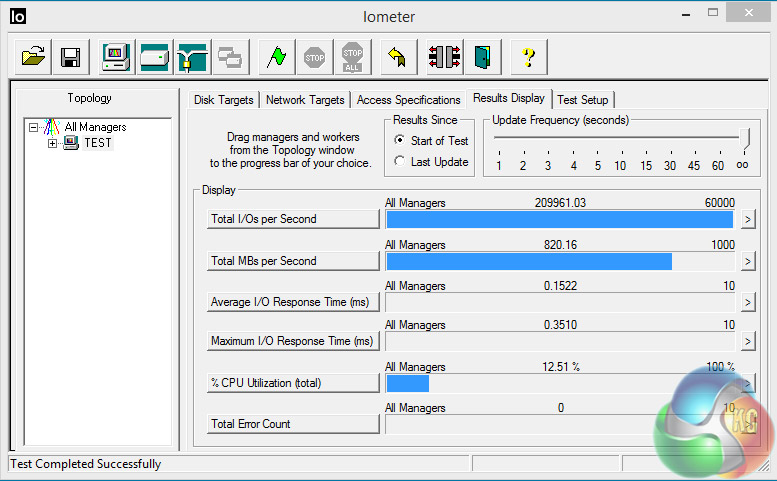Click the 0.1522 response time value
This screenshot has width=777, height=481.
pyautogui.click(x=560, y=285)
